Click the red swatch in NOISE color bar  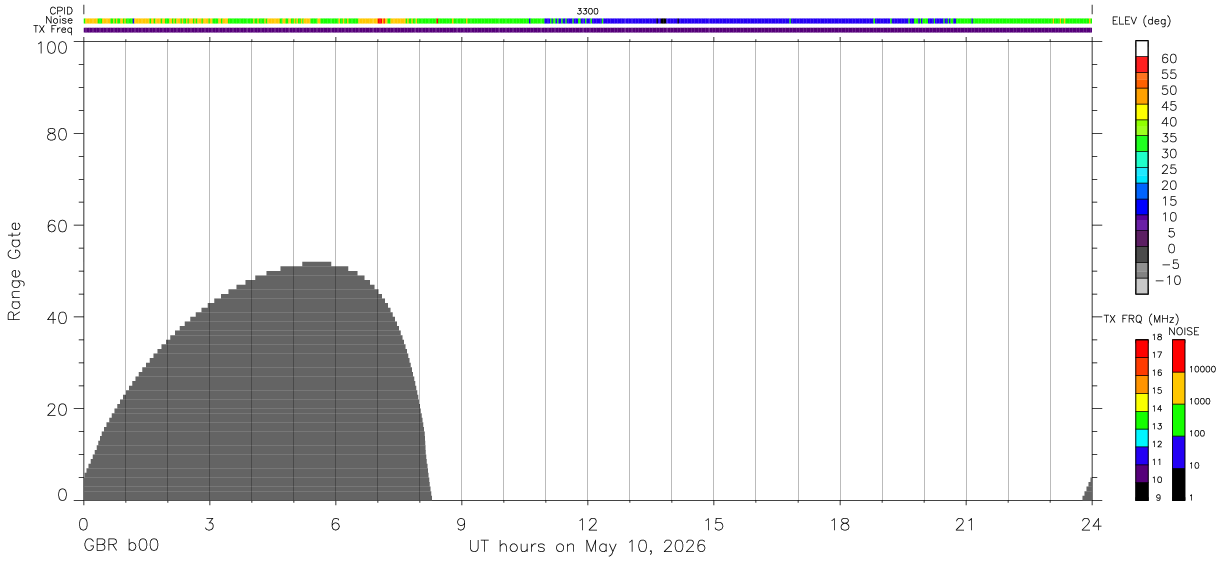click(x=1178, y=356)
